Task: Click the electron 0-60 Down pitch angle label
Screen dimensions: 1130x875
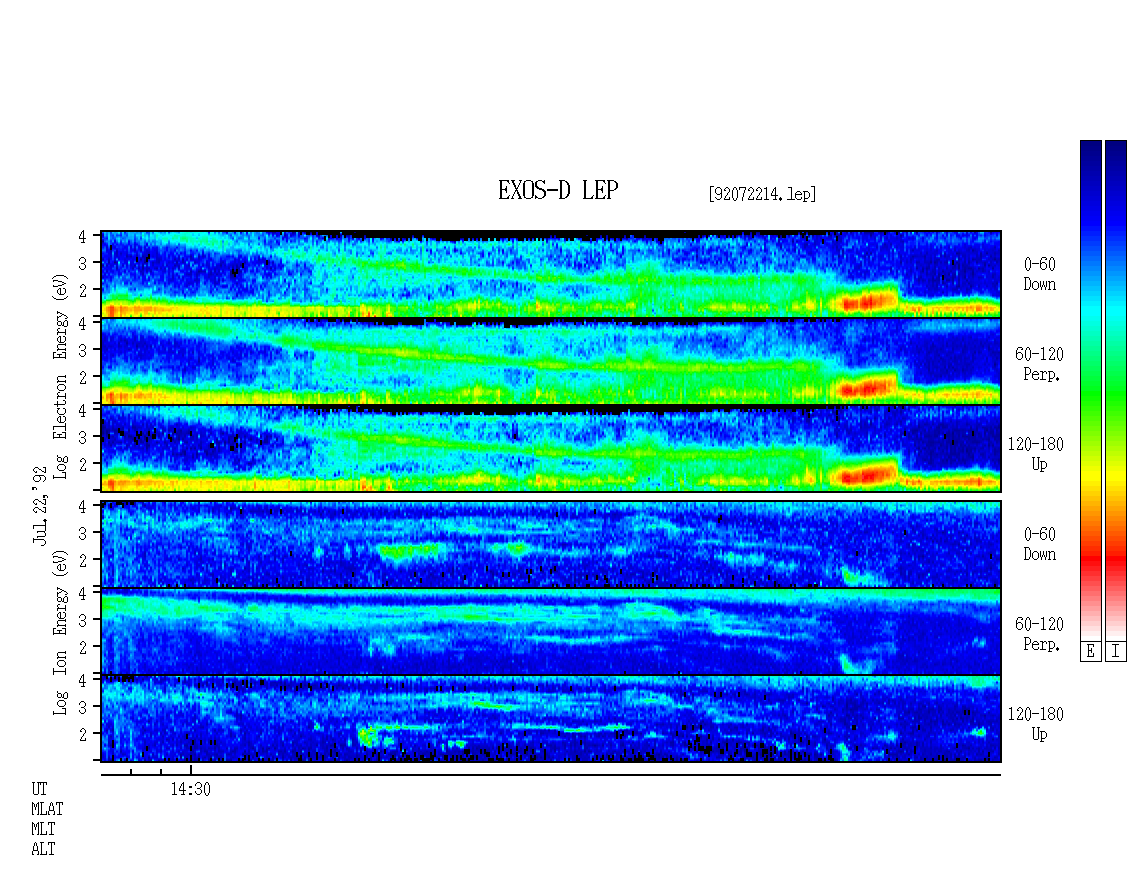Action: 1039,275
